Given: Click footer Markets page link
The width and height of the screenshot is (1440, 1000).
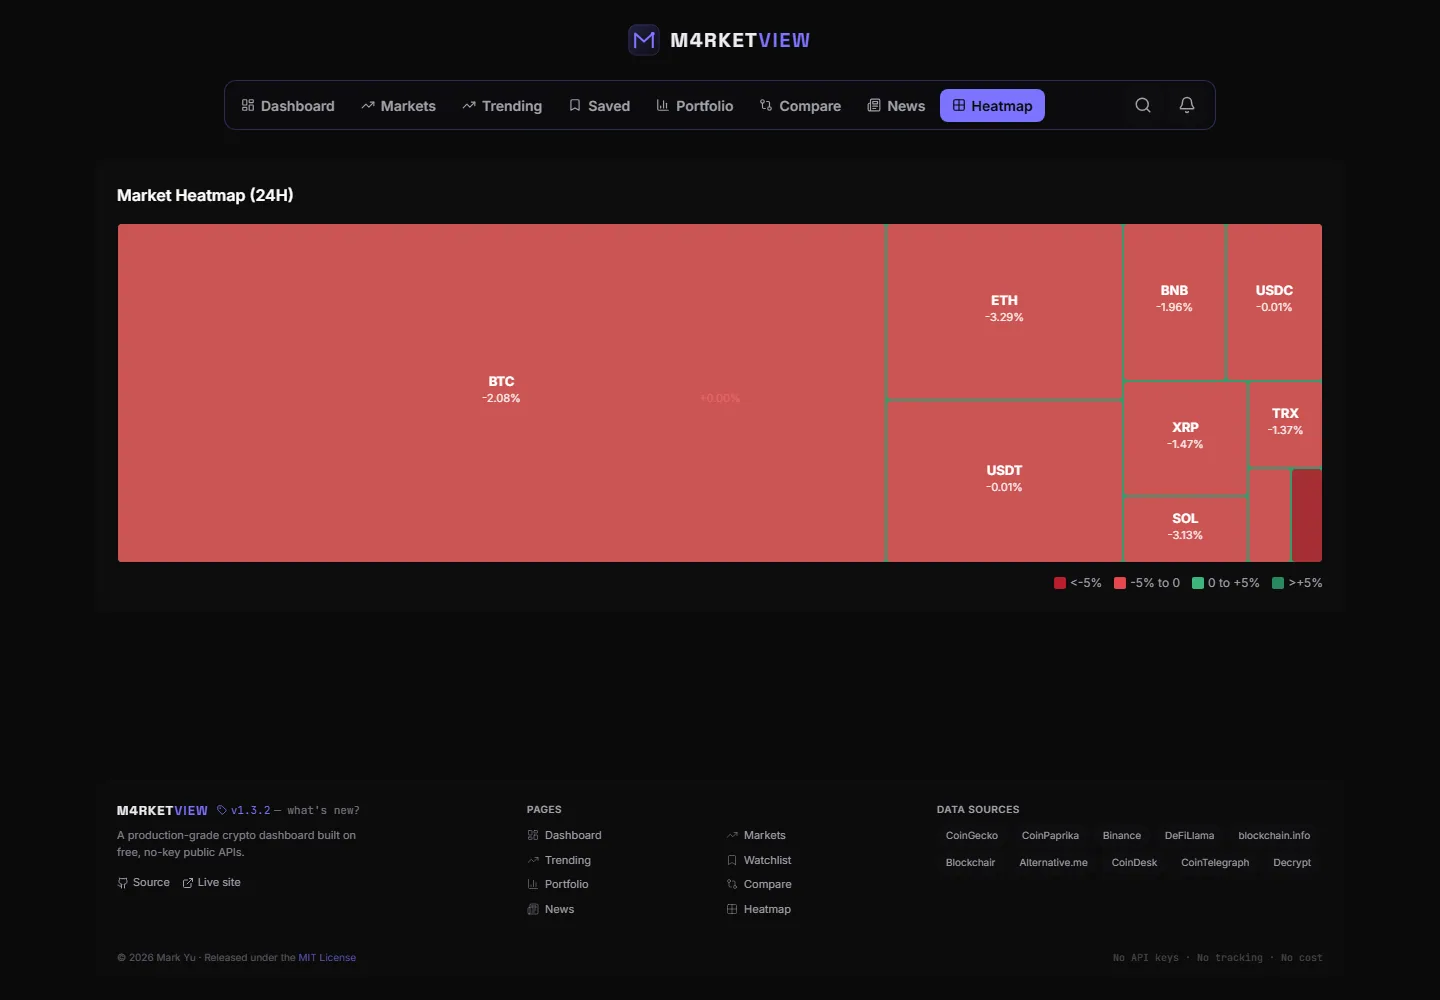Looking at the screenshot, I should click(756, 836).
